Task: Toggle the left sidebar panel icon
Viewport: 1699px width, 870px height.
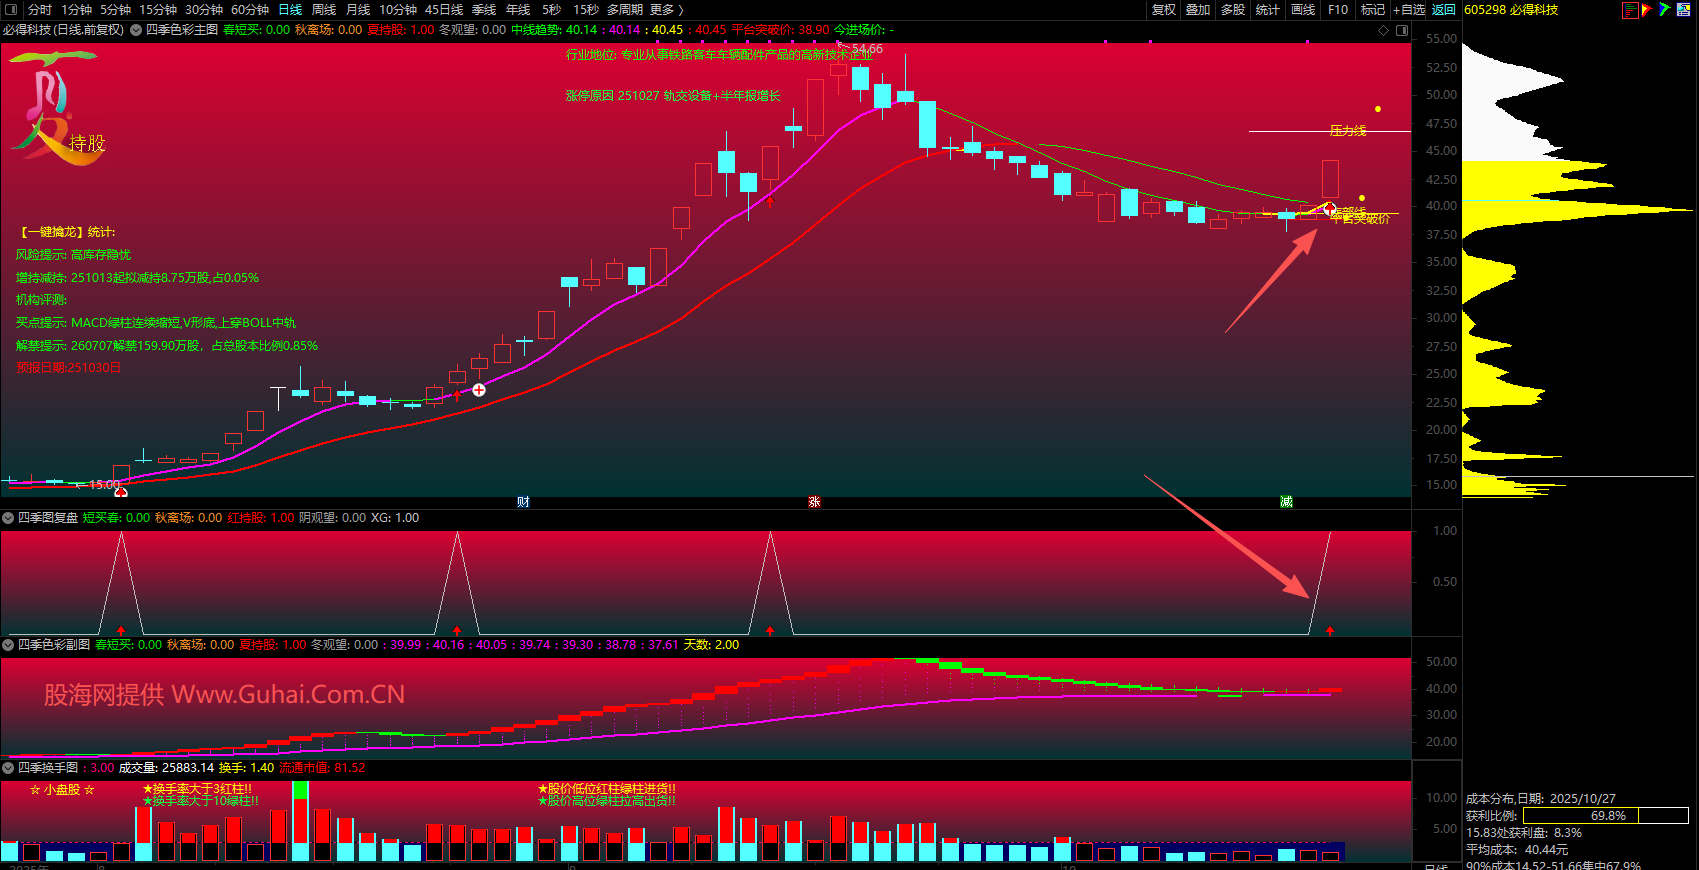Action: point(10,10)
